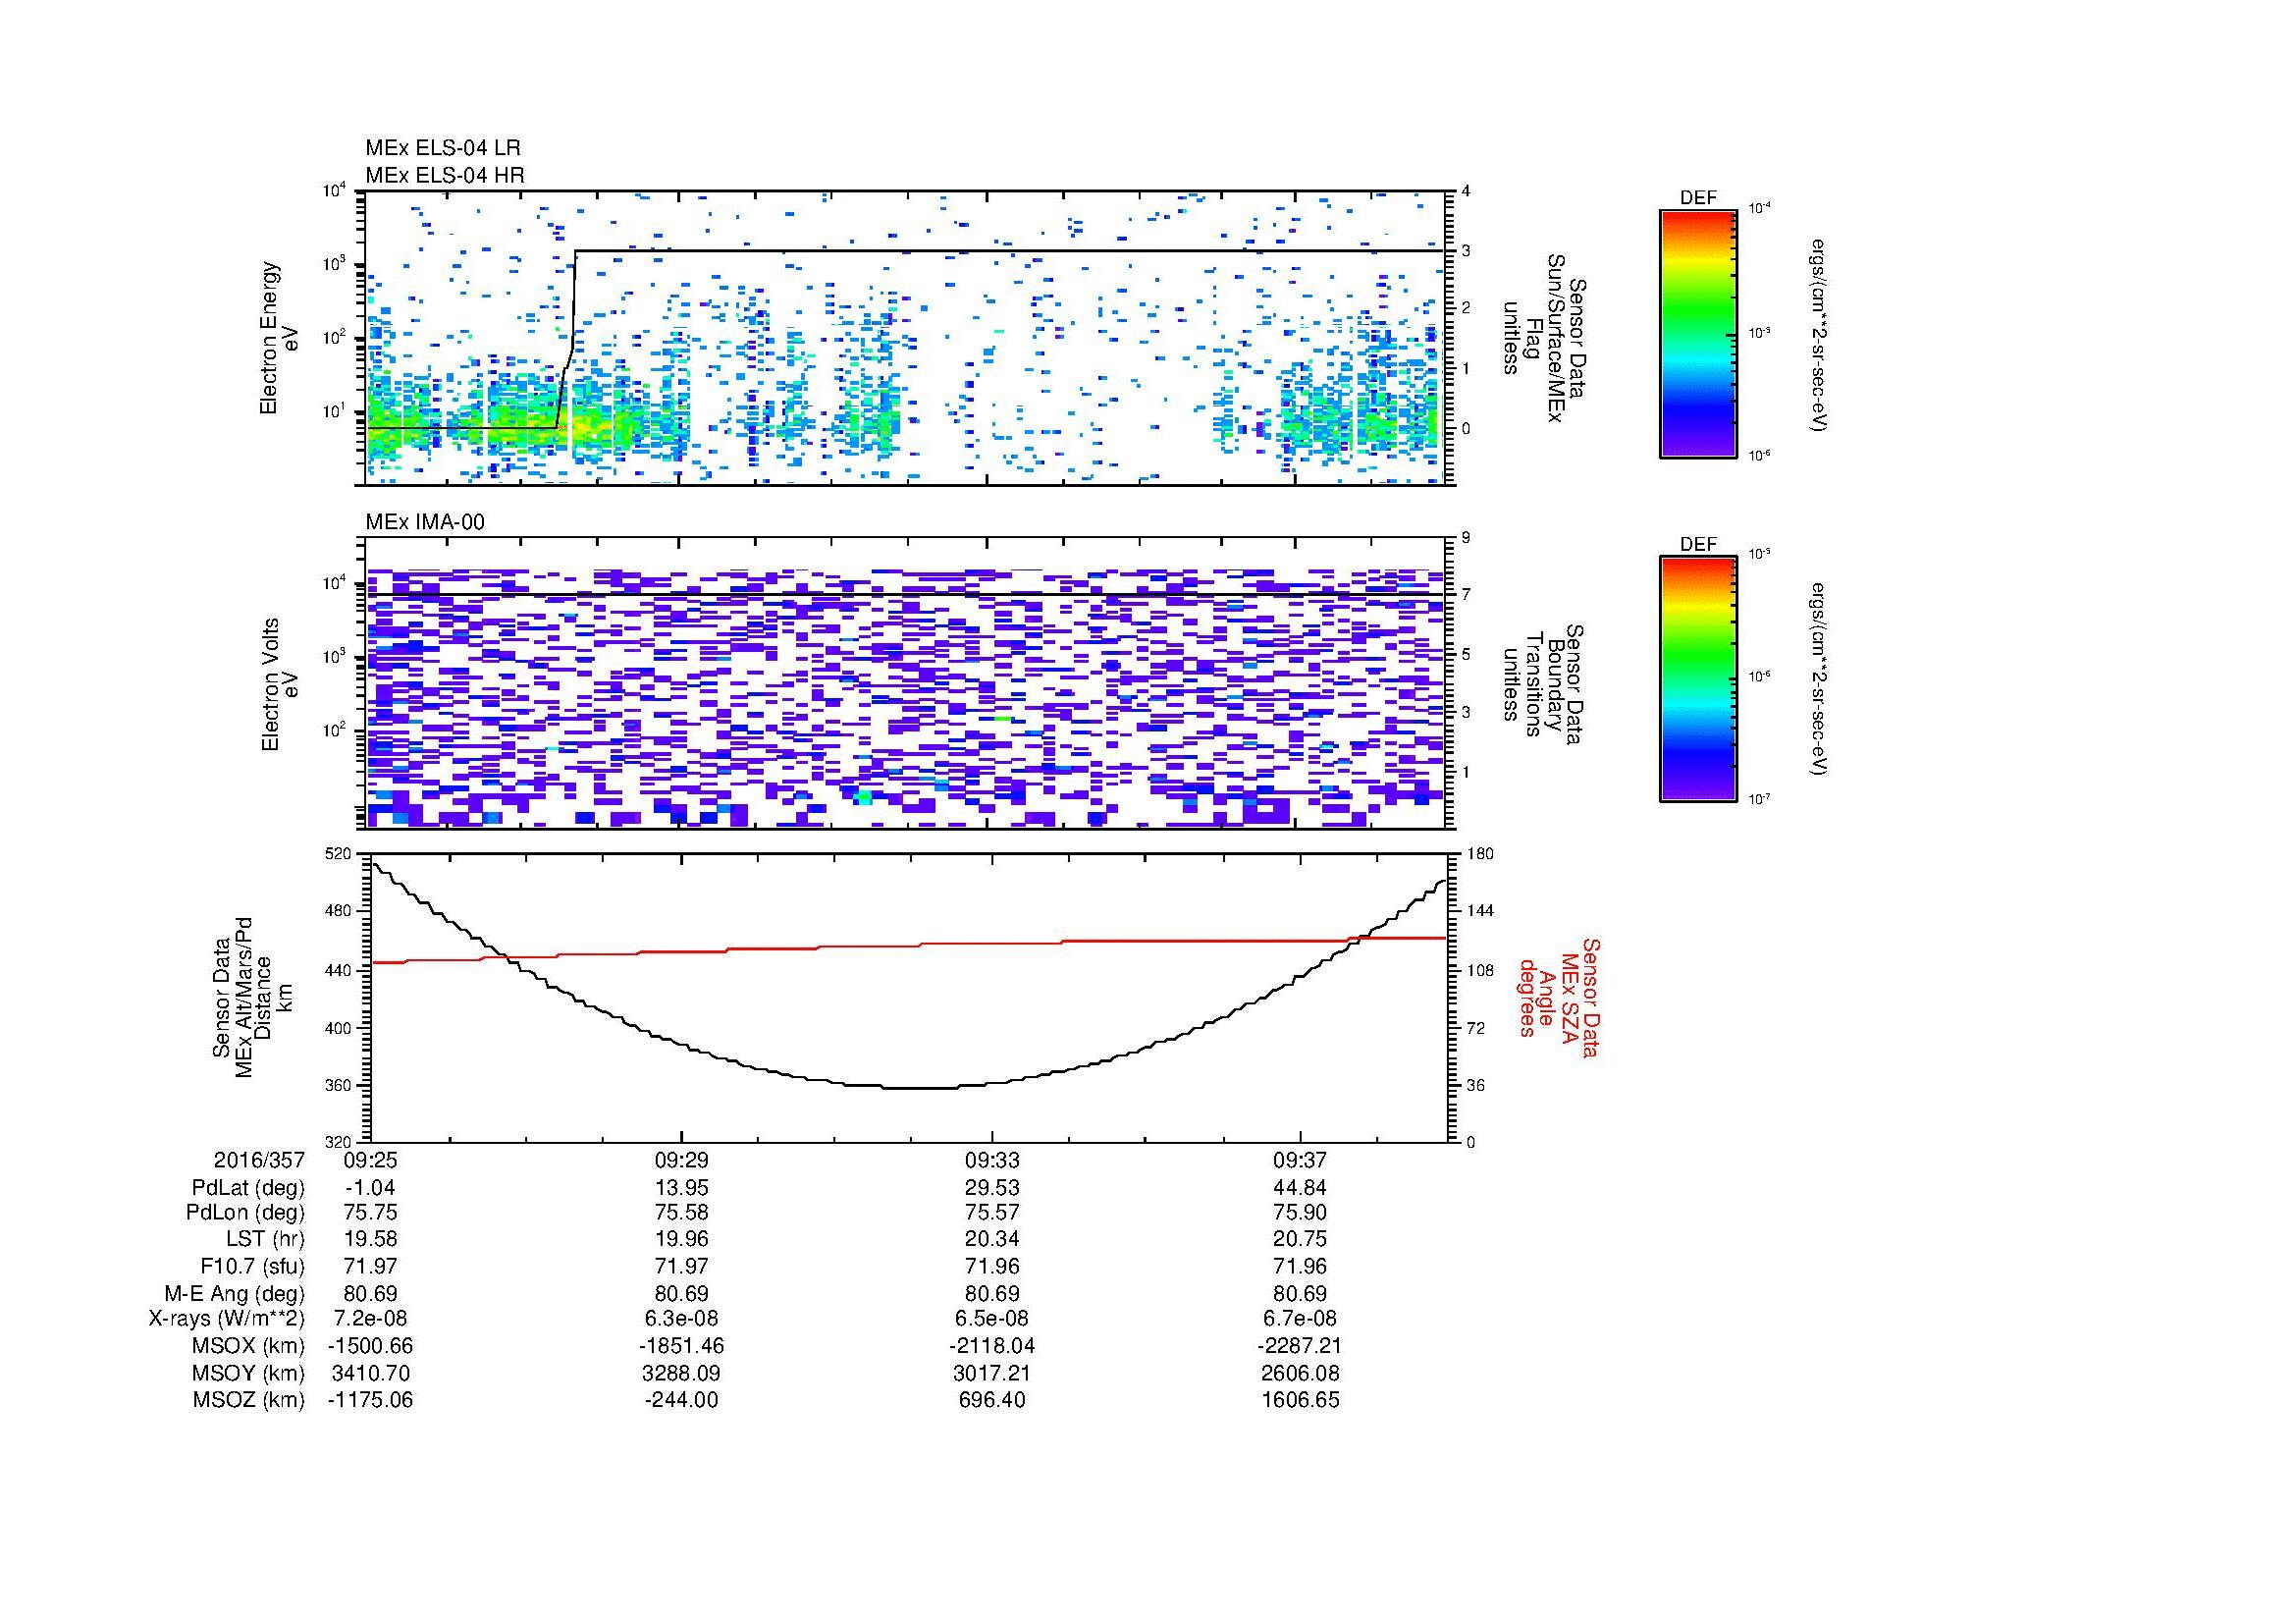Click the X-rays value '7.2e-08'
Viewport: 2296px width, 1623px height.
(370, 1319)
